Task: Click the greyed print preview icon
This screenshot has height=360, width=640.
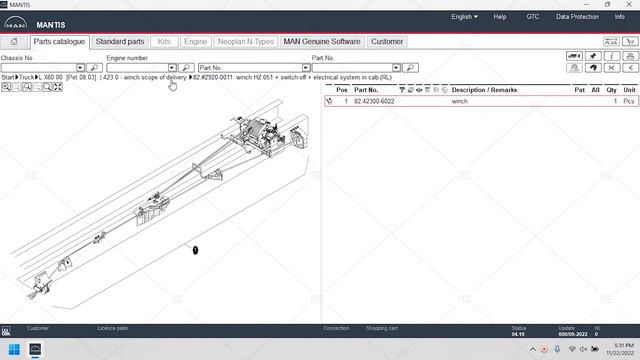Action: [574, 68]
